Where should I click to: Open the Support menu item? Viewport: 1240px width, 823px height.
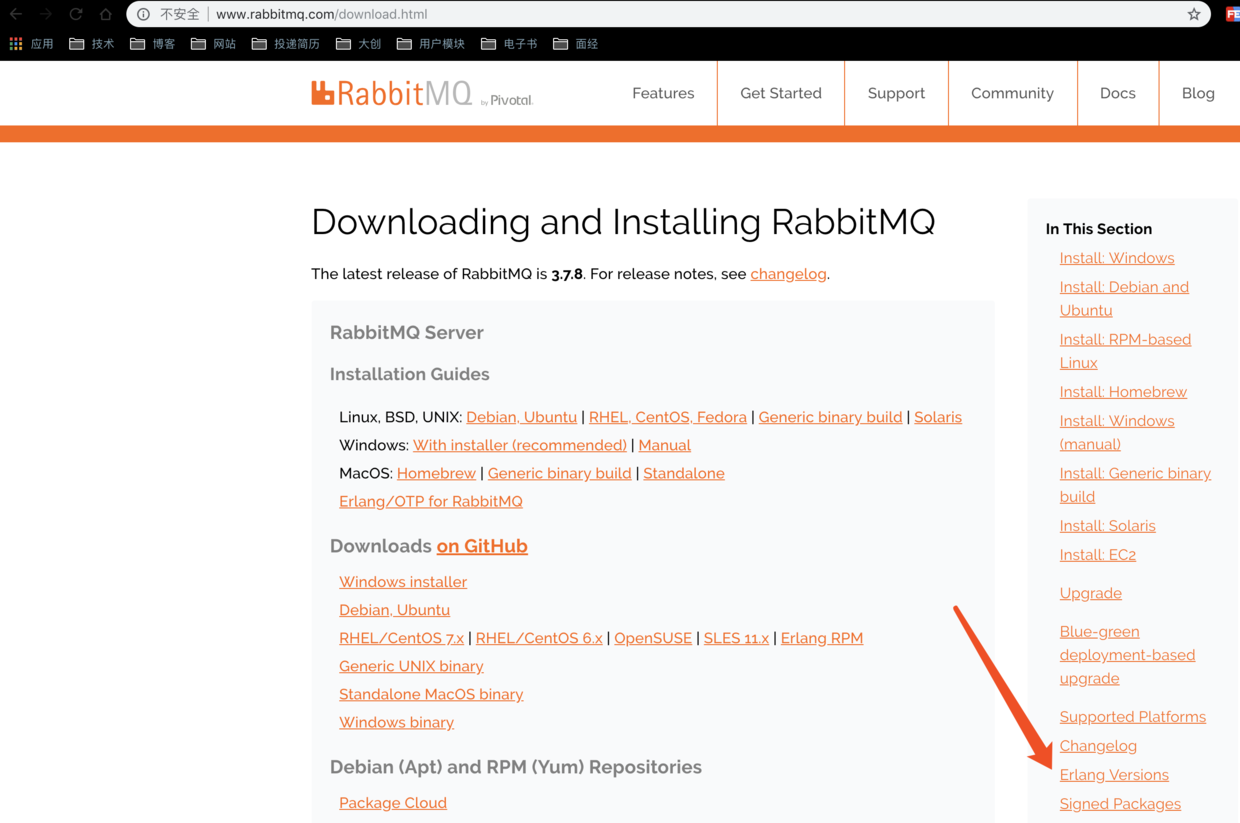pos(896,93)
